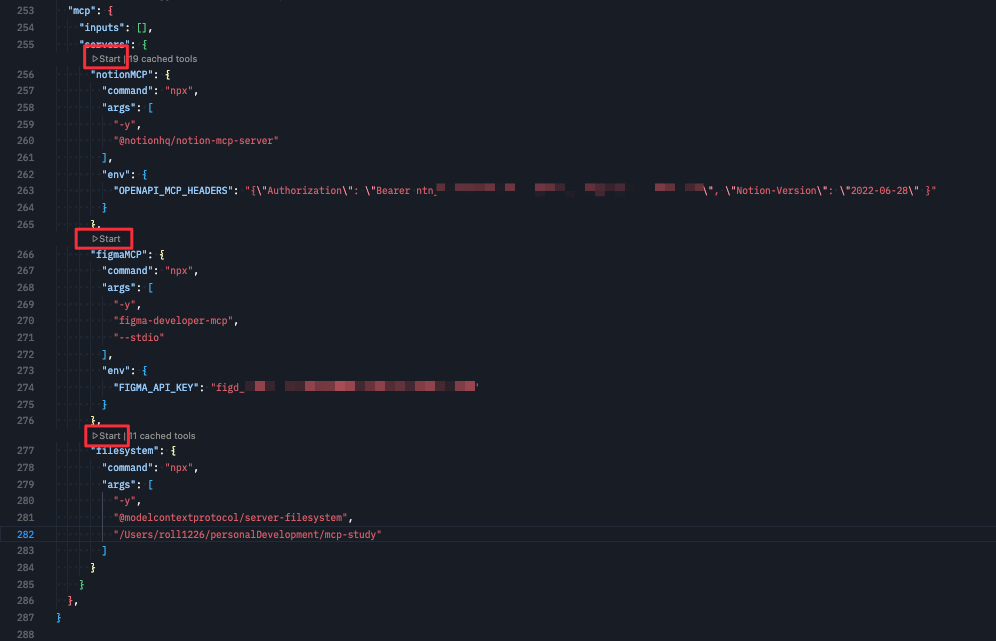Viewport: 996px width, 641px height.
Task: Click line number 282 in the gutter
Action: point(25,534)
